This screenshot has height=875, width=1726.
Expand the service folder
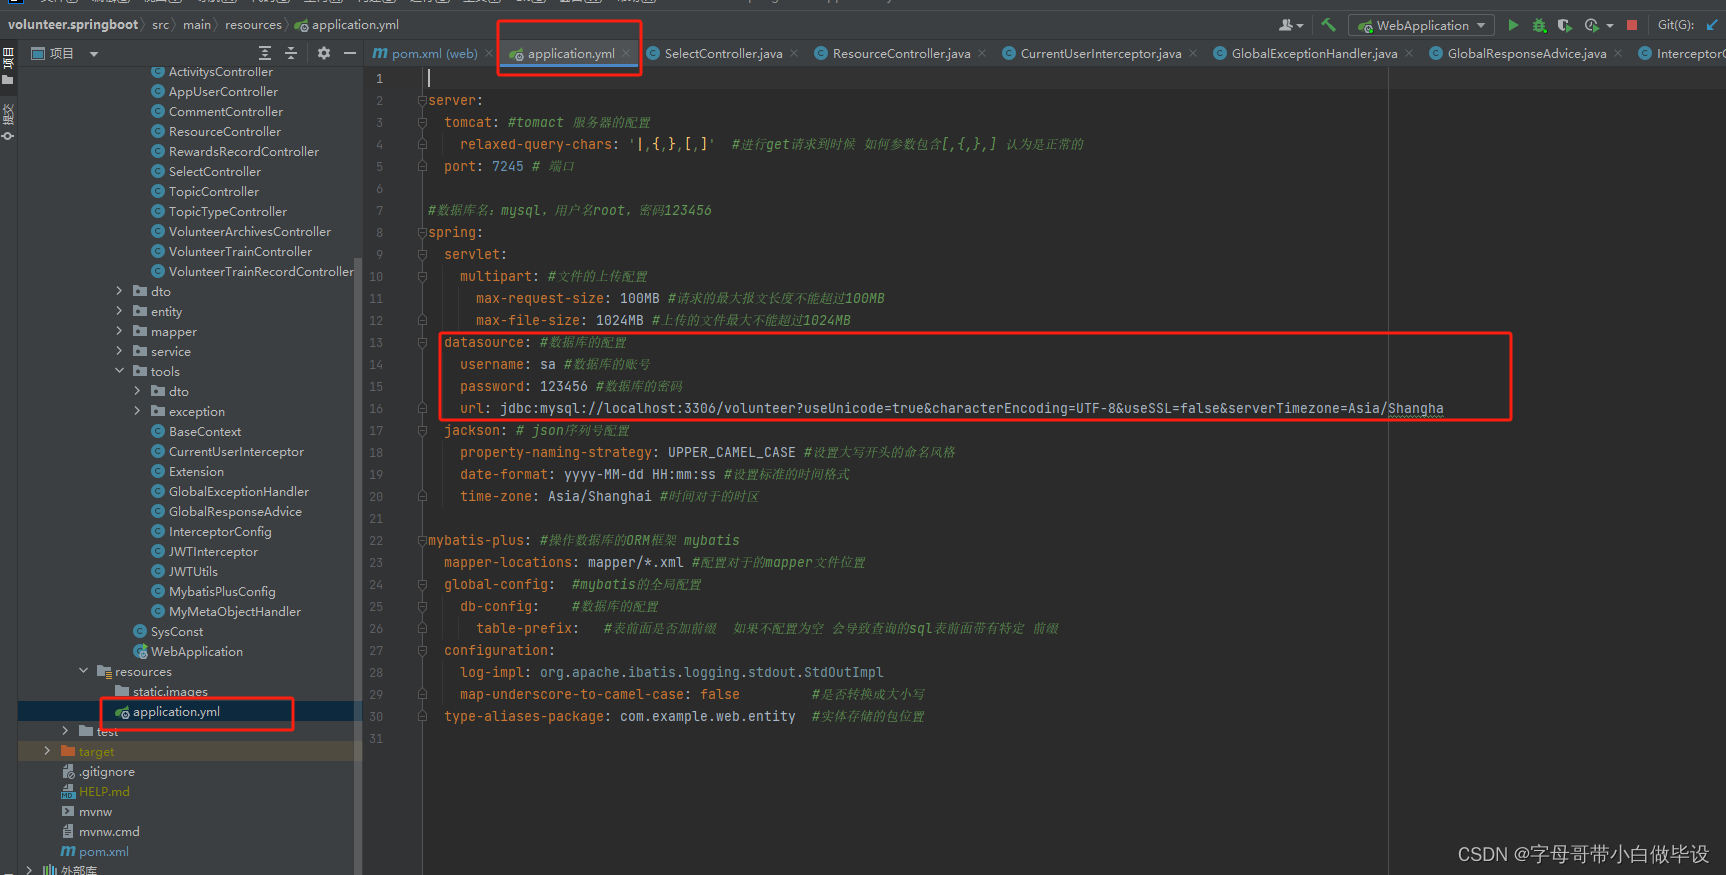coord(120,351)
